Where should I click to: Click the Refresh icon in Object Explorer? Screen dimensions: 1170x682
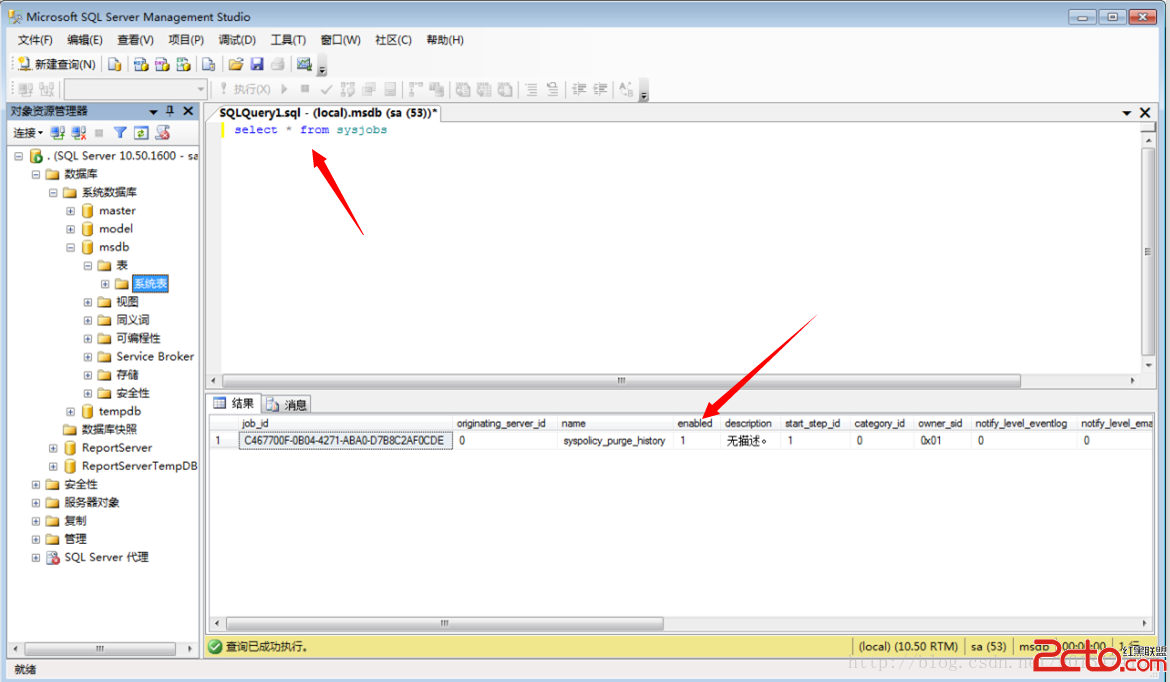141,133
